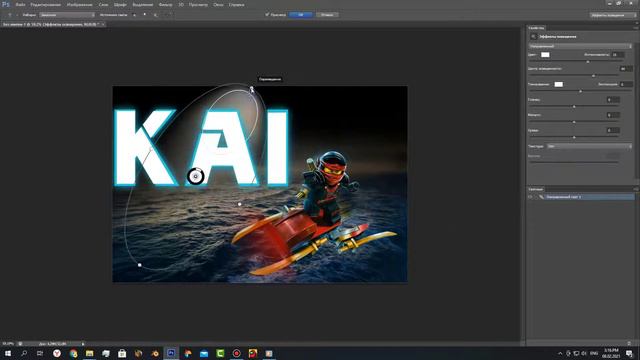Click the system clock on the taskbar
The width and height of the screenshot is (640, 360).
coord(611,353)
